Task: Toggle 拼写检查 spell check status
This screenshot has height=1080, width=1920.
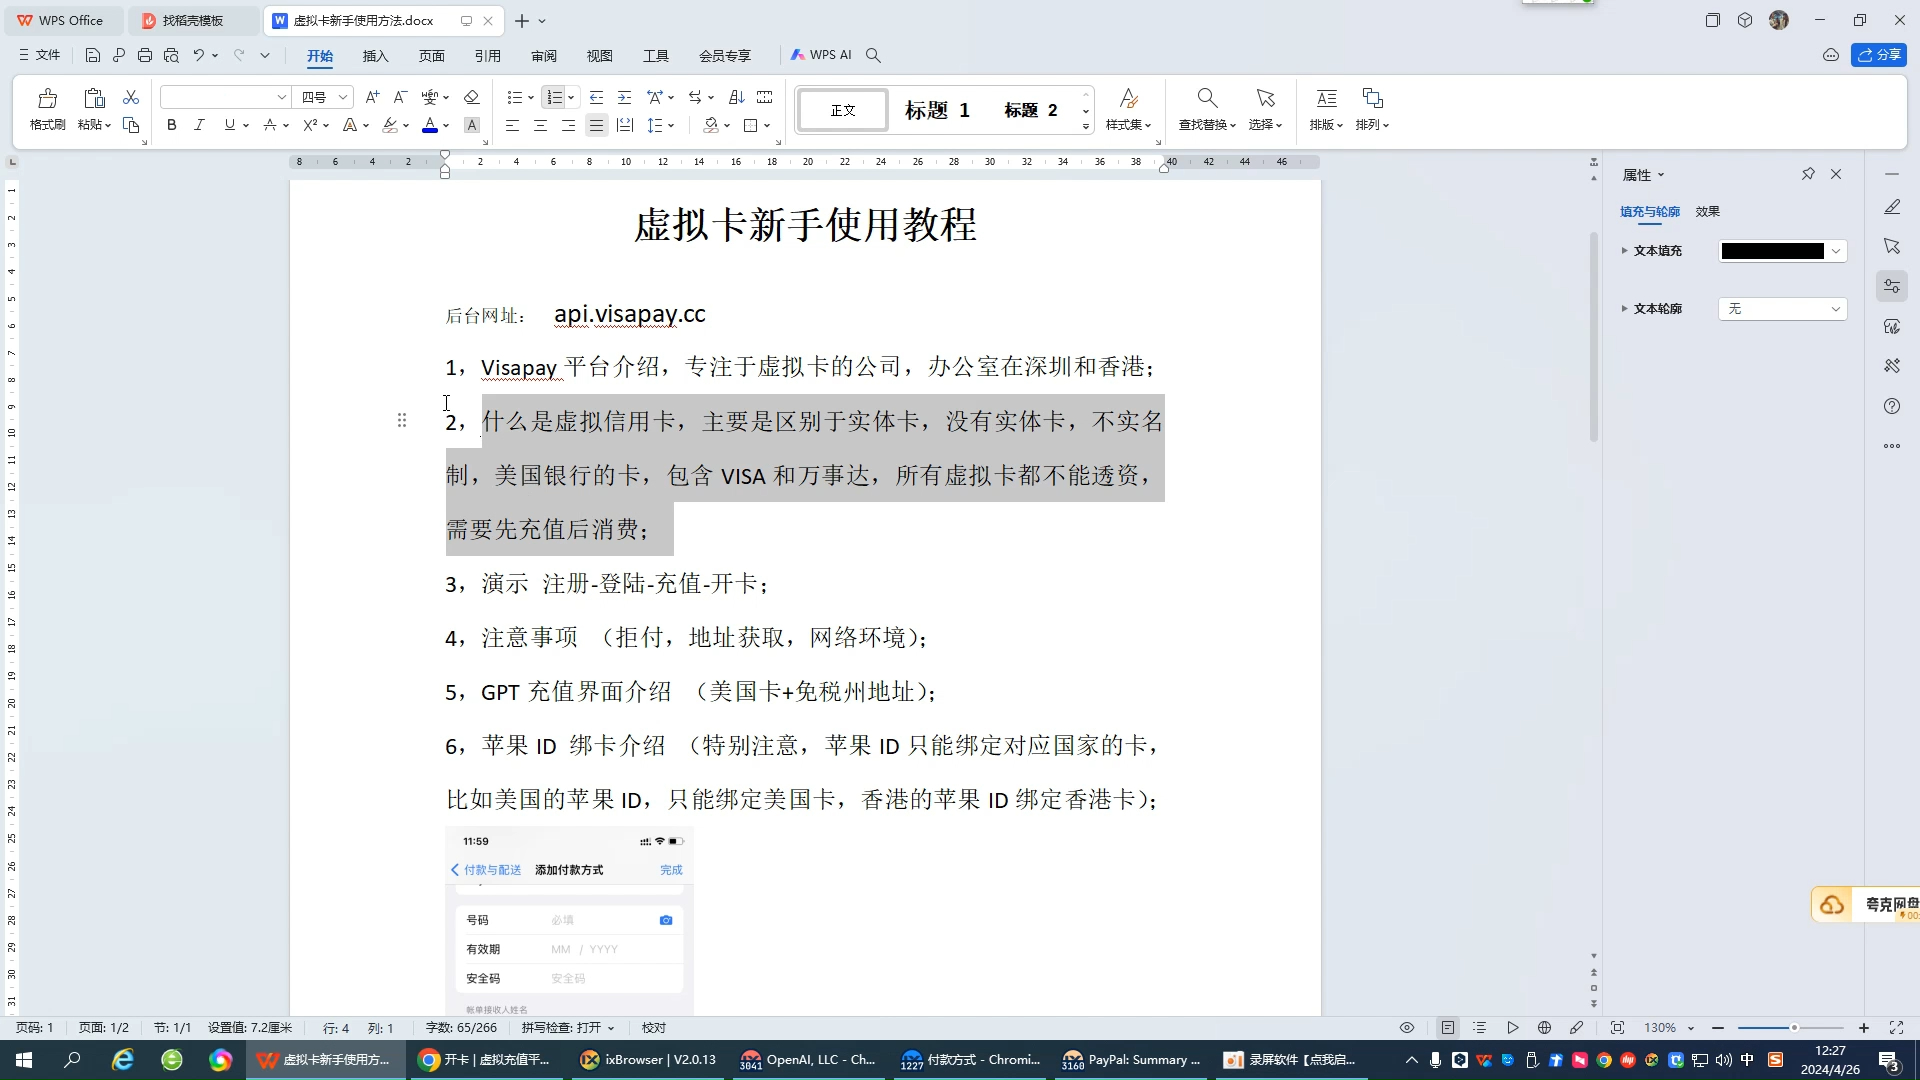Action: pos(567,1028)
